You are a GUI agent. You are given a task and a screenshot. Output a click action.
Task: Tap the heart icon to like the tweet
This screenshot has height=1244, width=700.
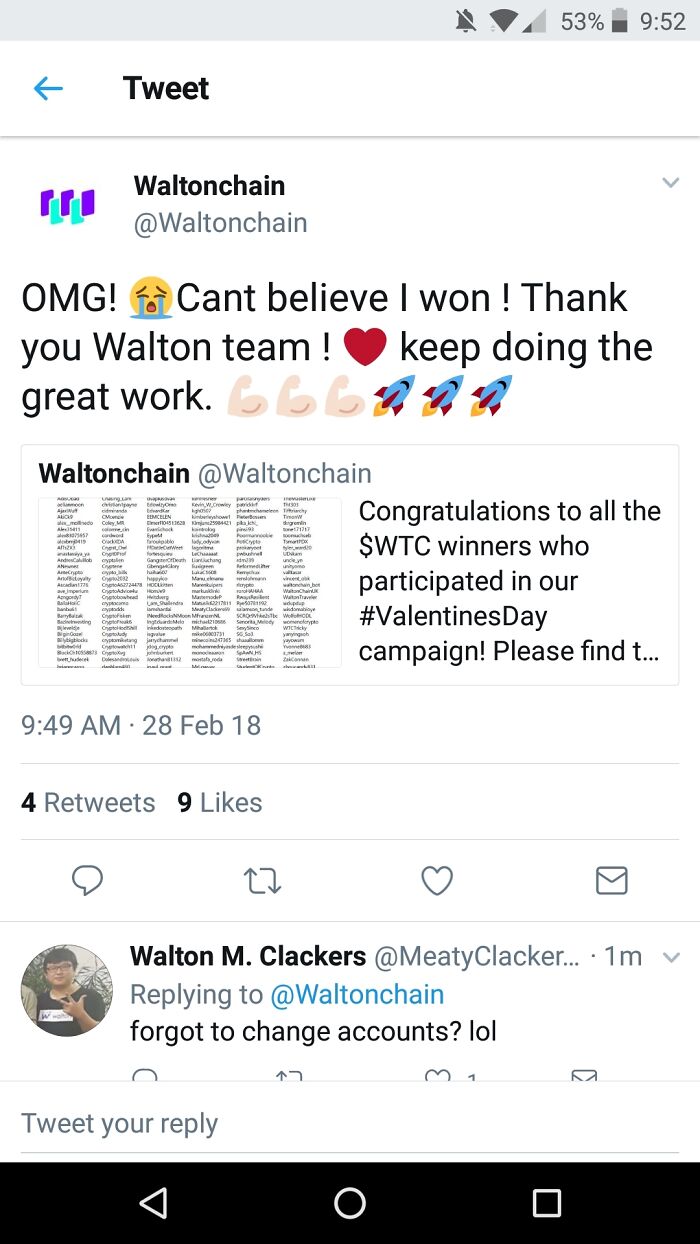pos(436,880)
